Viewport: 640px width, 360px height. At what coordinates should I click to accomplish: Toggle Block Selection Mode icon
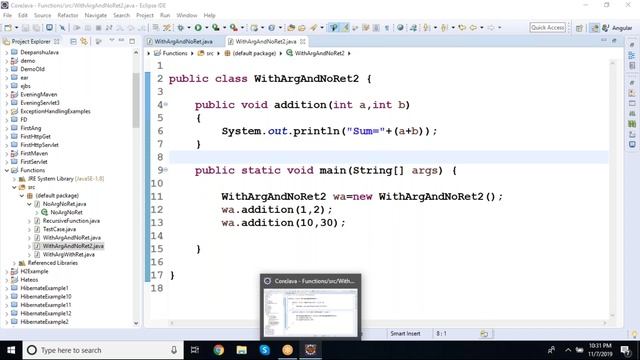tap(376, 28)
